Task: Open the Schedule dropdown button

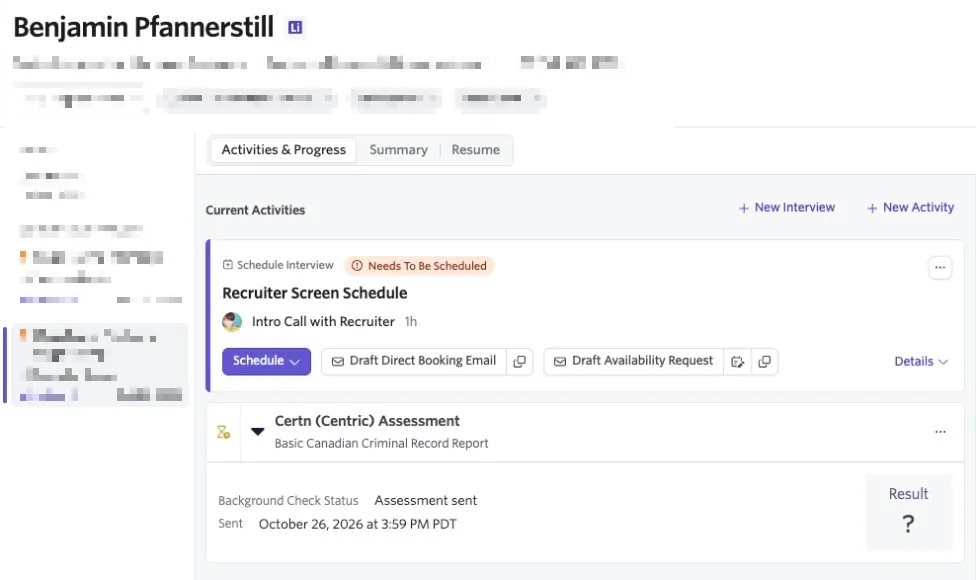Action: pos(266,361)
